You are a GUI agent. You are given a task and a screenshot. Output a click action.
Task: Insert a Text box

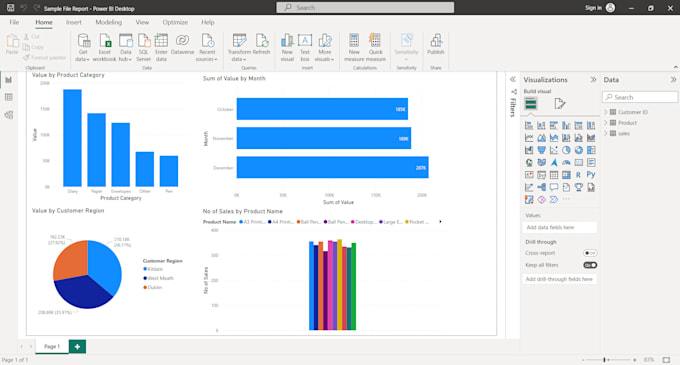click(305, 48)
